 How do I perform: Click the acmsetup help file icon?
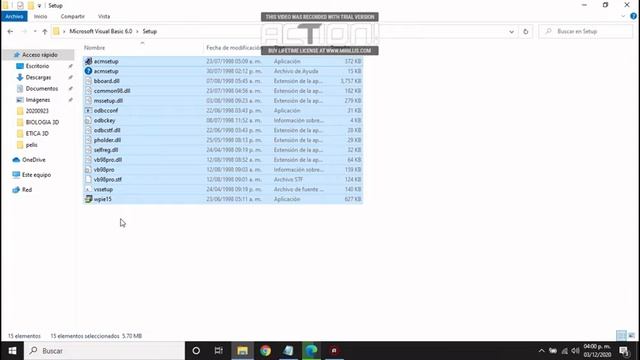(88, 71)
